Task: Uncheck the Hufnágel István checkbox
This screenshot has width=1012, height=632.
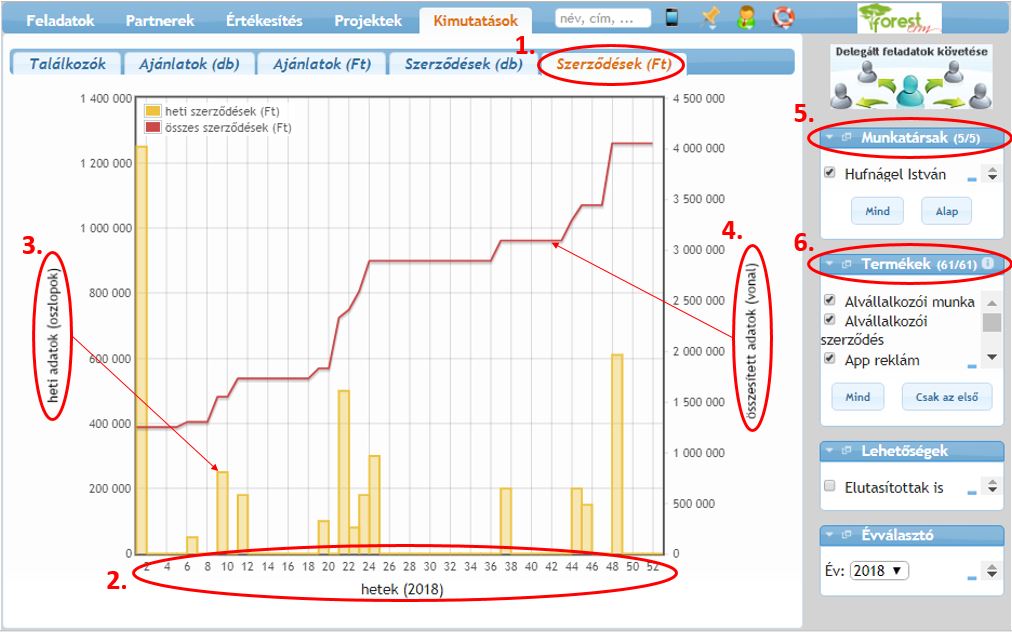Action: [x=830, y=173]
